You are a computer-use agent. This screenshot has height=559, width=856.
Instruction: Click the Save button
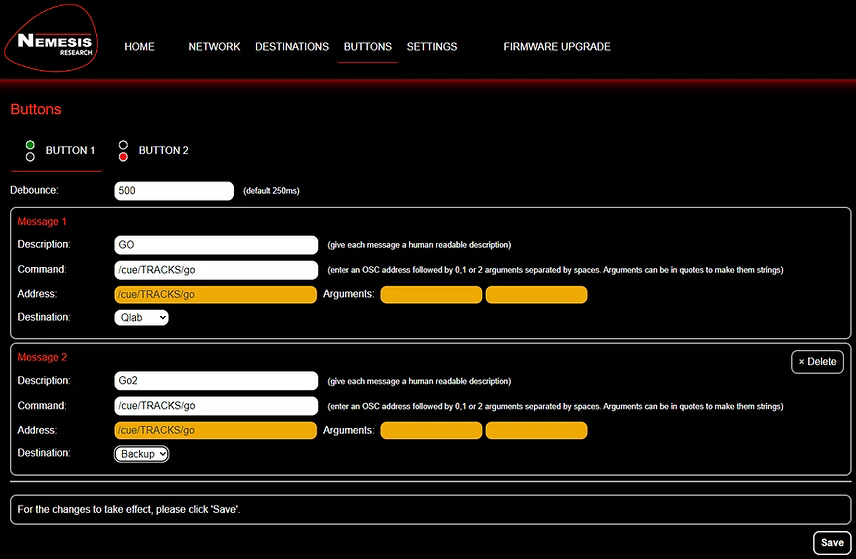[x=831, y=543]
